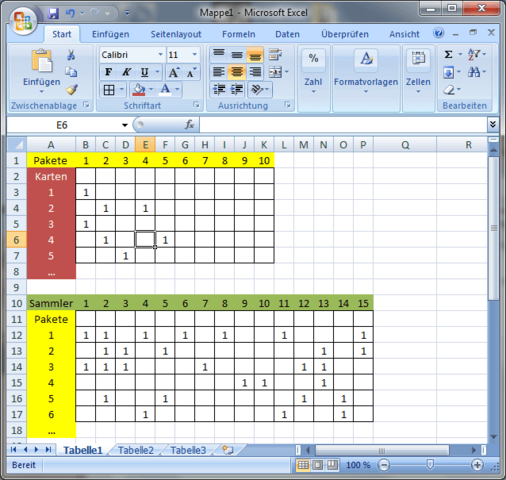The height and width of the screenshot is (480, 506).
Task: Increase font size with large A icon
Action: coord(174,72)
